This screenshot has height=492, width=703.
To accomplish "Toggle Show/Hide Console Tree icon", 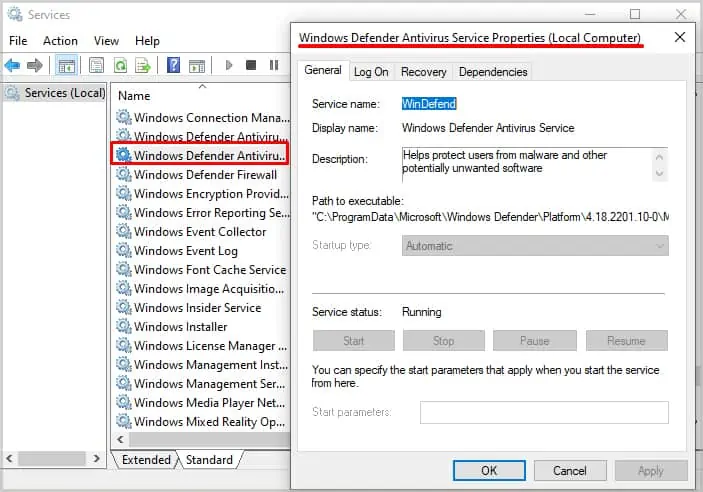I will (x=66, y=65).
